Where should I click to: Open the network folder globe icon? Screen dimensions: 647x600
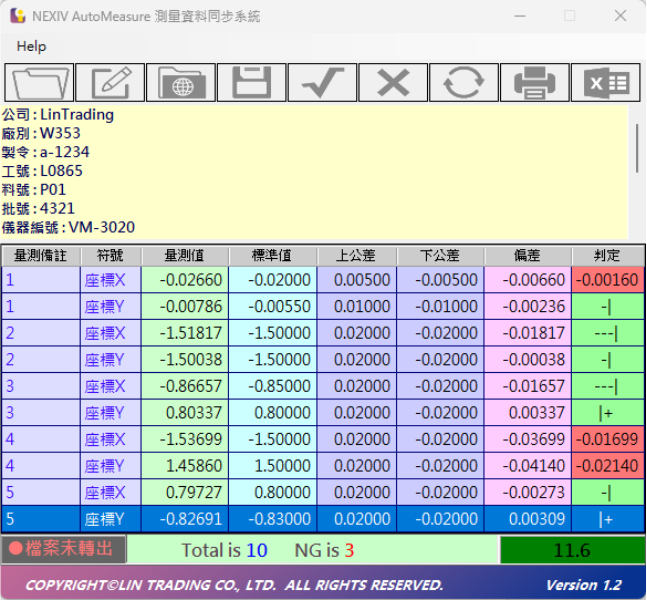[x=181, y=83]
